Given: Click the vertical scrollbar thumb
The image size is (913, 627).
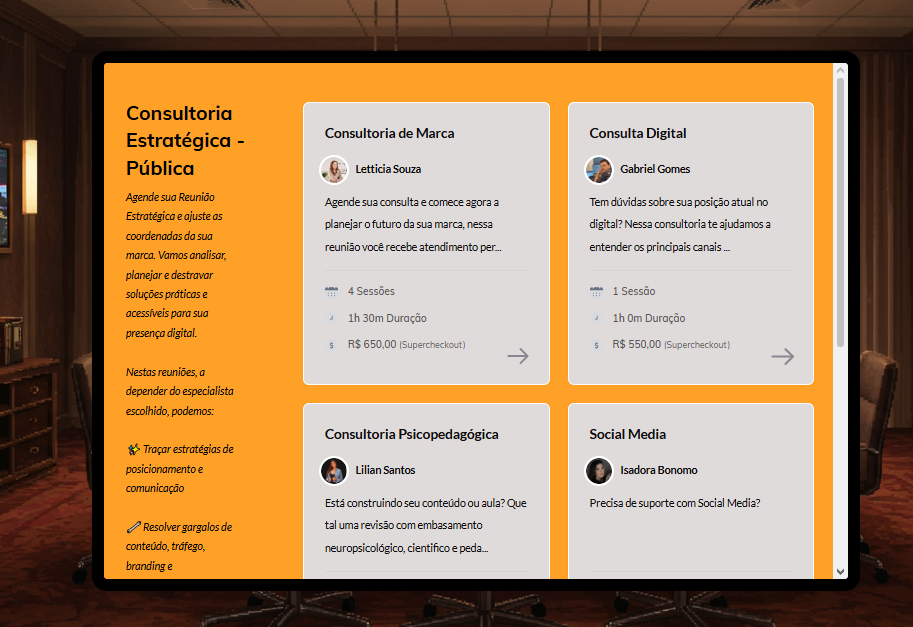Looking at the screenshot, I should tap(840, 212).
